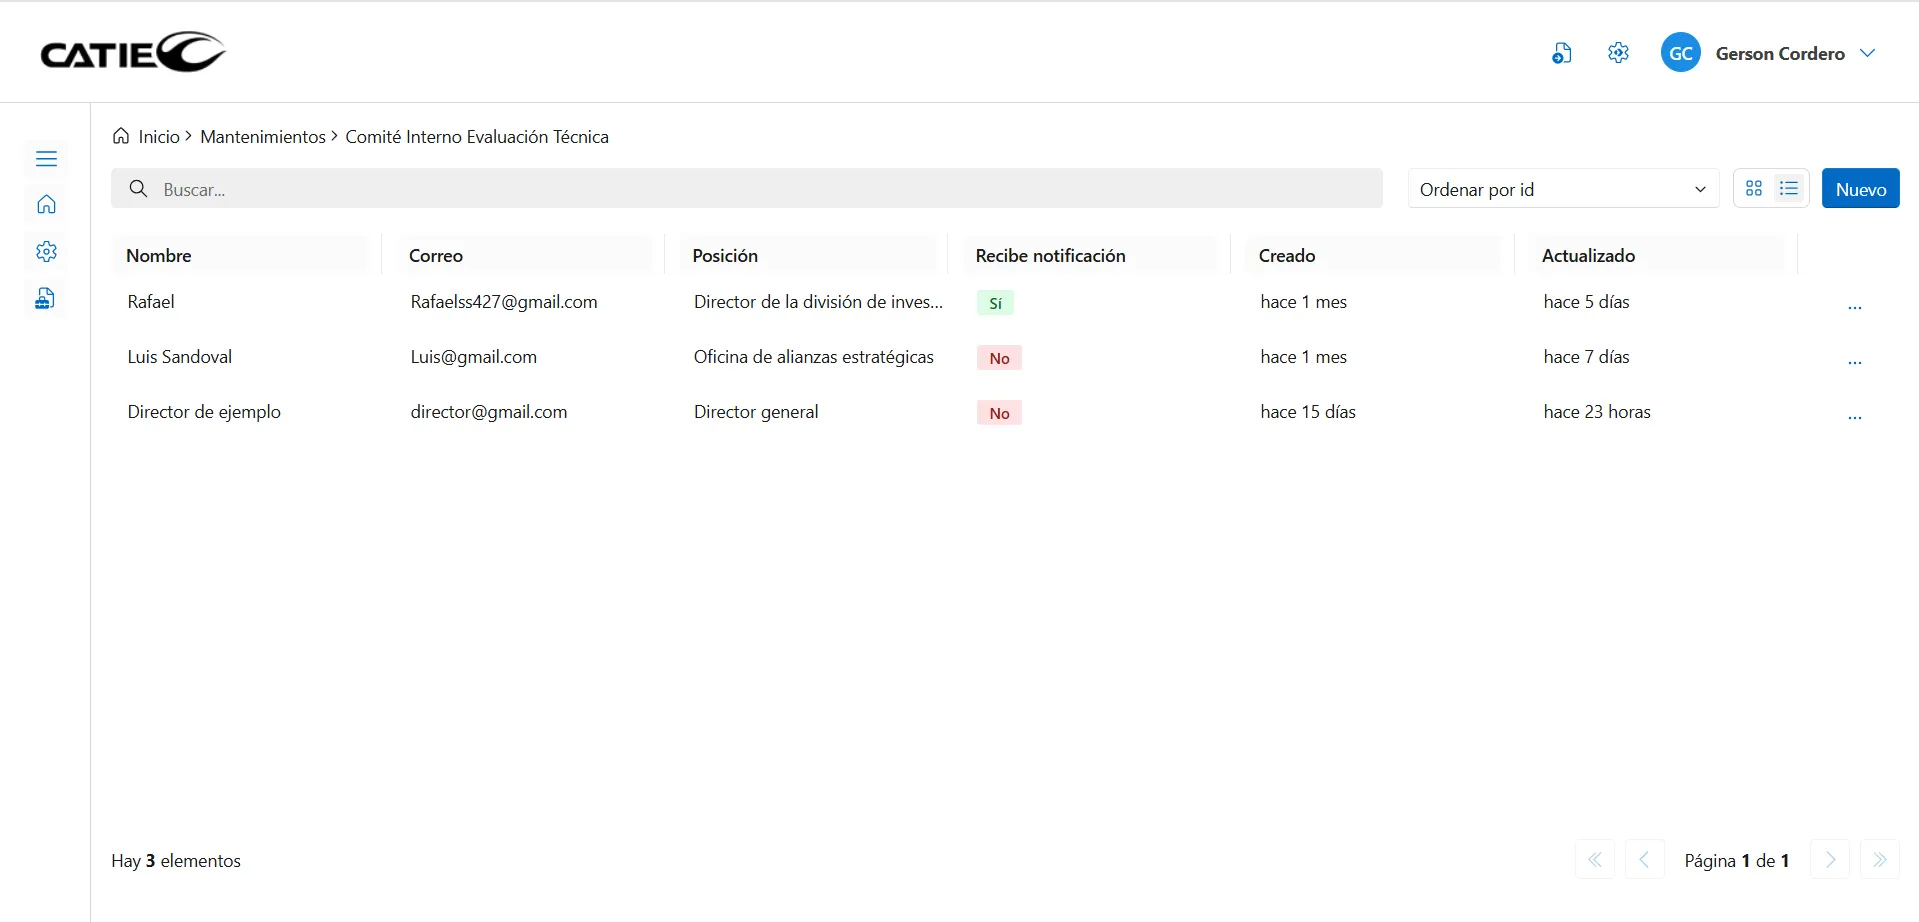Click the documents icon in sidebar
This screenshot has height=922, width=1919.
coord(45,299)
